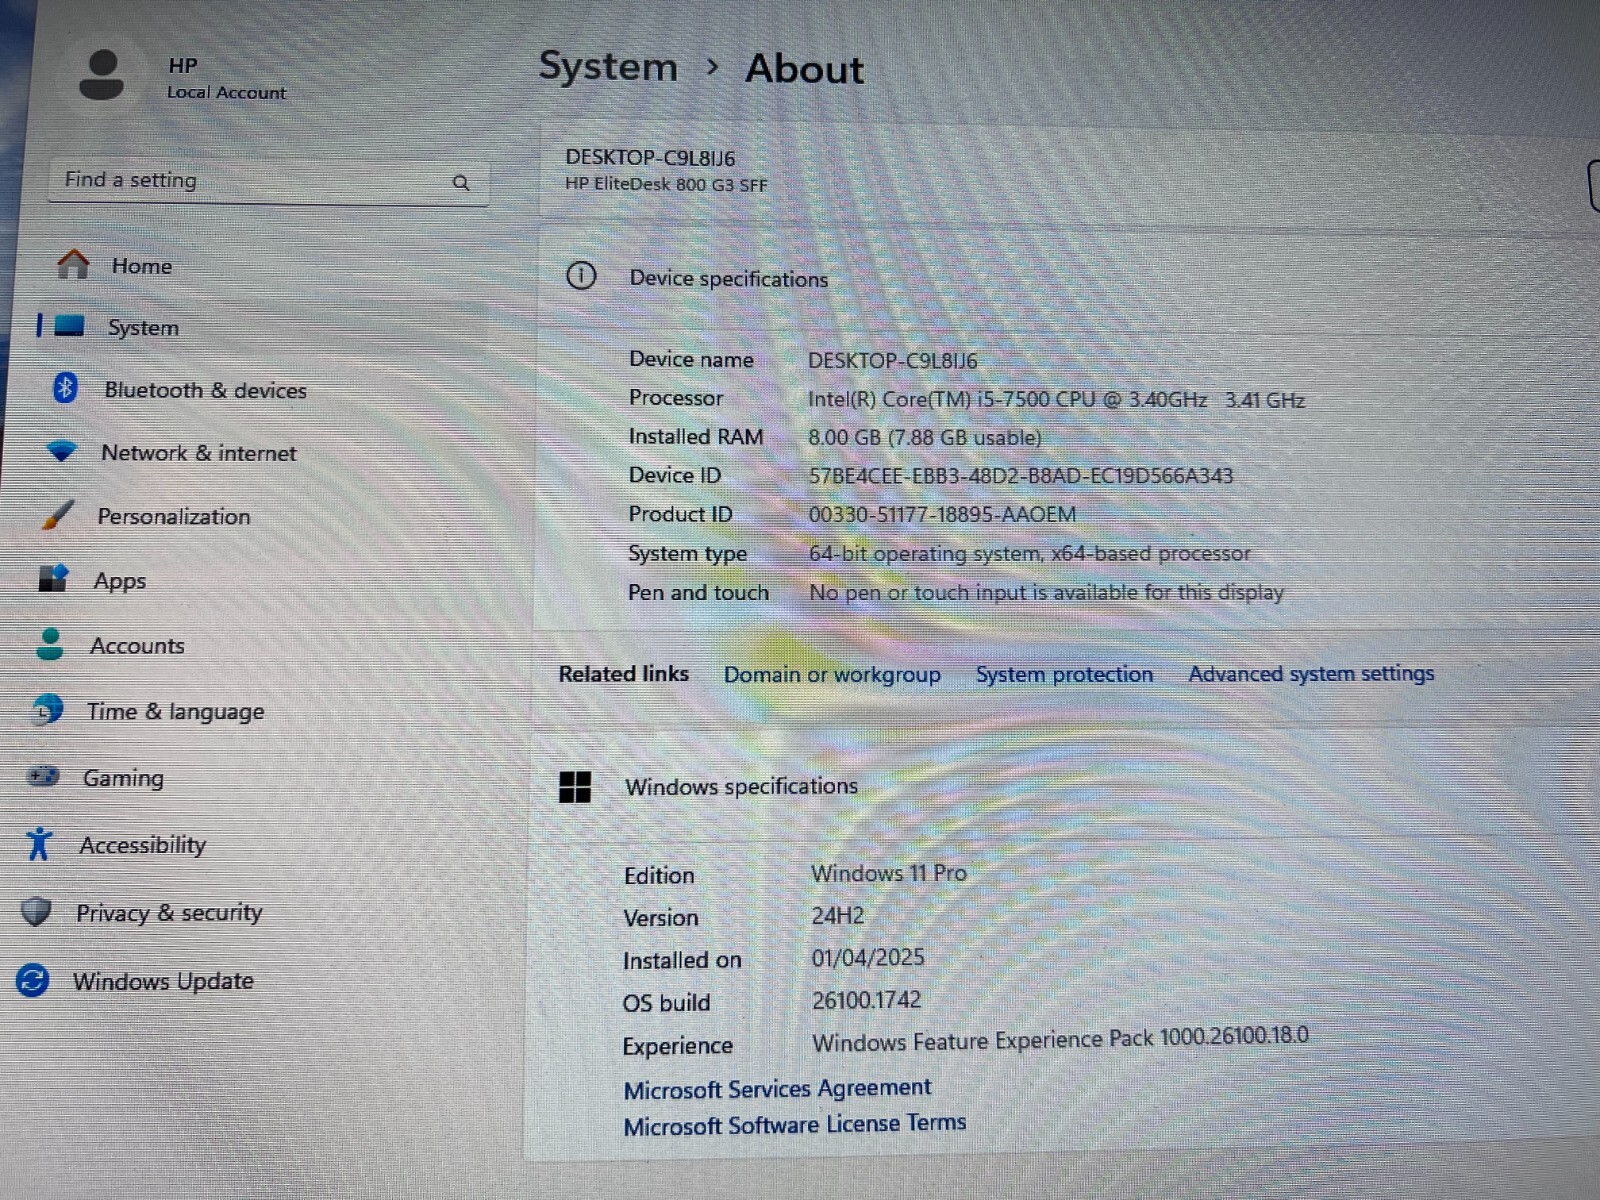Click the No pen or touch input text

pos(1046,592)
